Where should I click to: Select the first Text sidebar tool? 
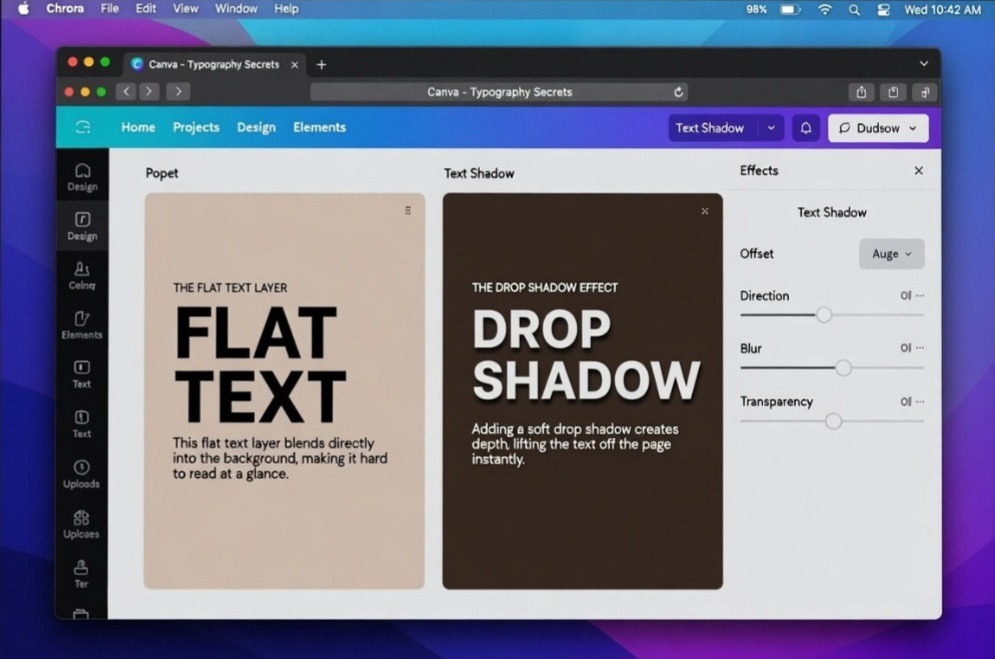pyautogui.click(x=82, y=374)
